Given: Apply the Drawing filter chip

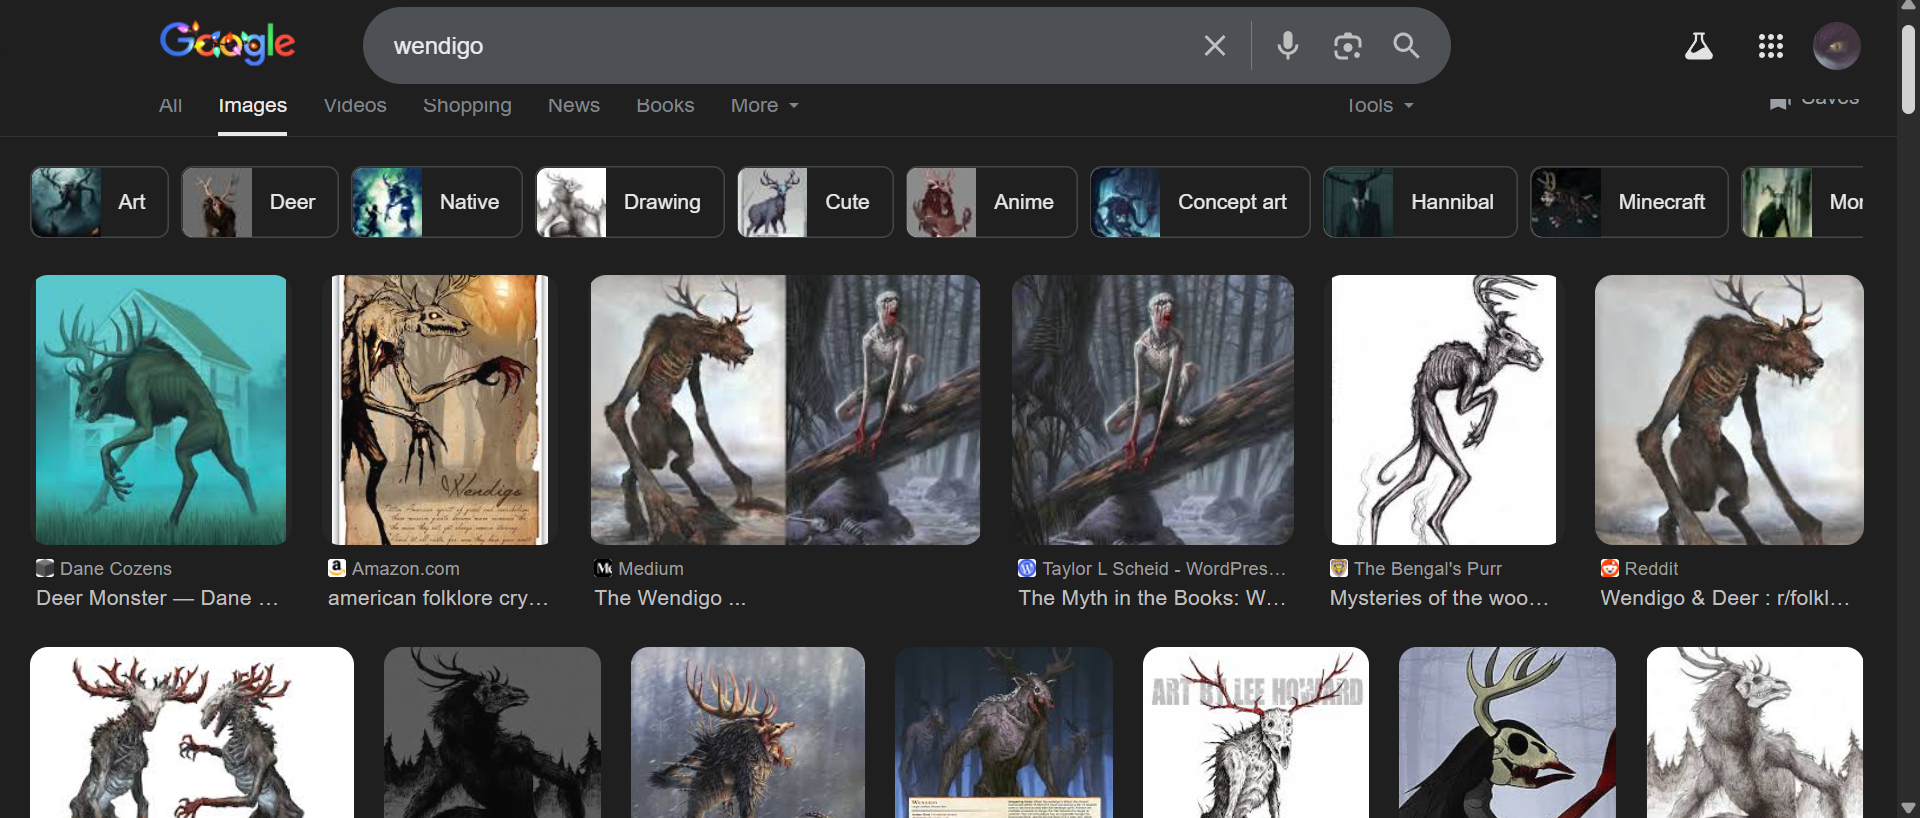Looking at the screenshot, I should 629,202.
